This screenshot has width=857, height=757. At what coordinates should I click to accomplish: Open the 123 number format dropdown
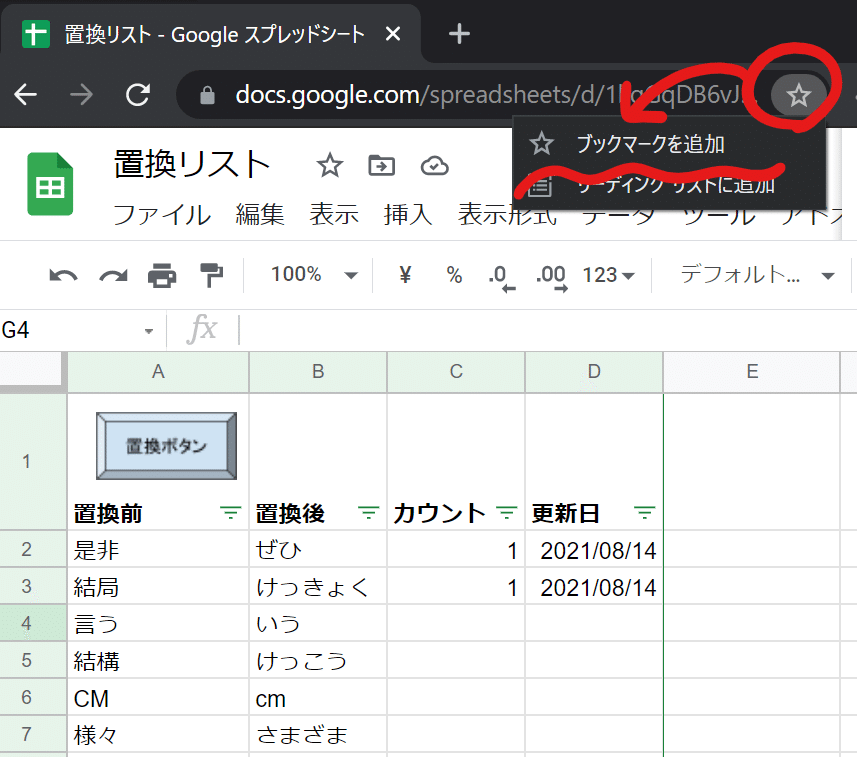click(608, 275)
